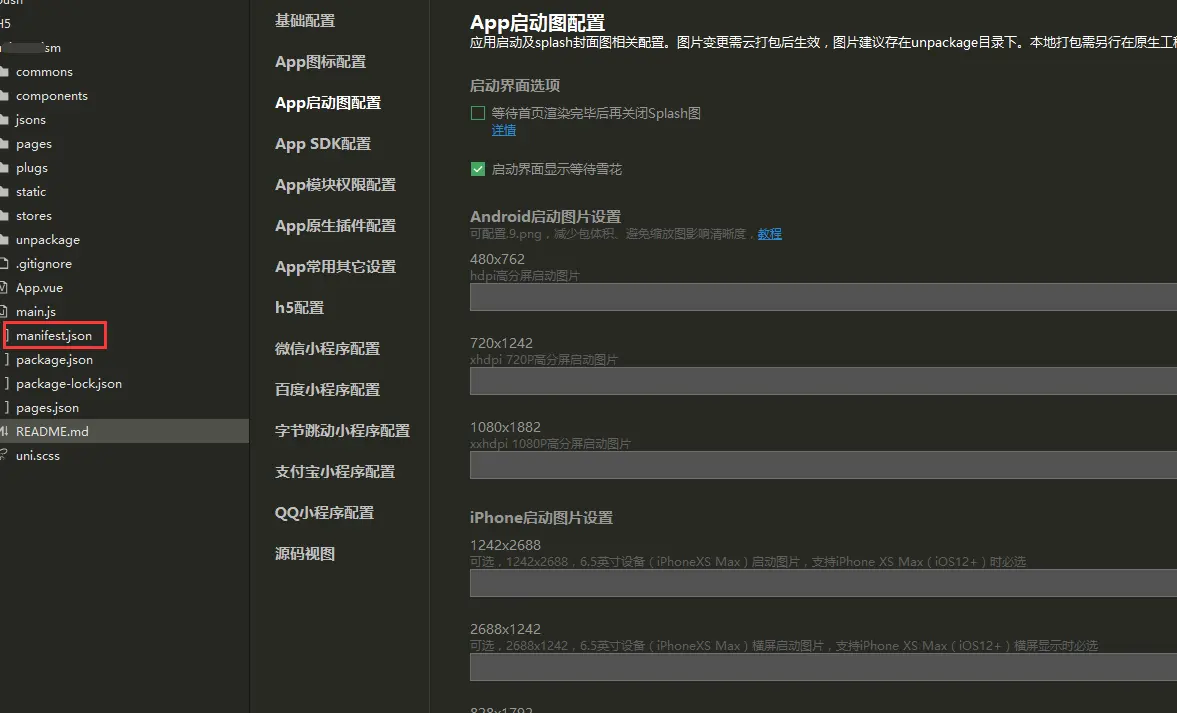1177x713 pixels.
Task: Open App常用其它设置 section
Action: [336, 267]
